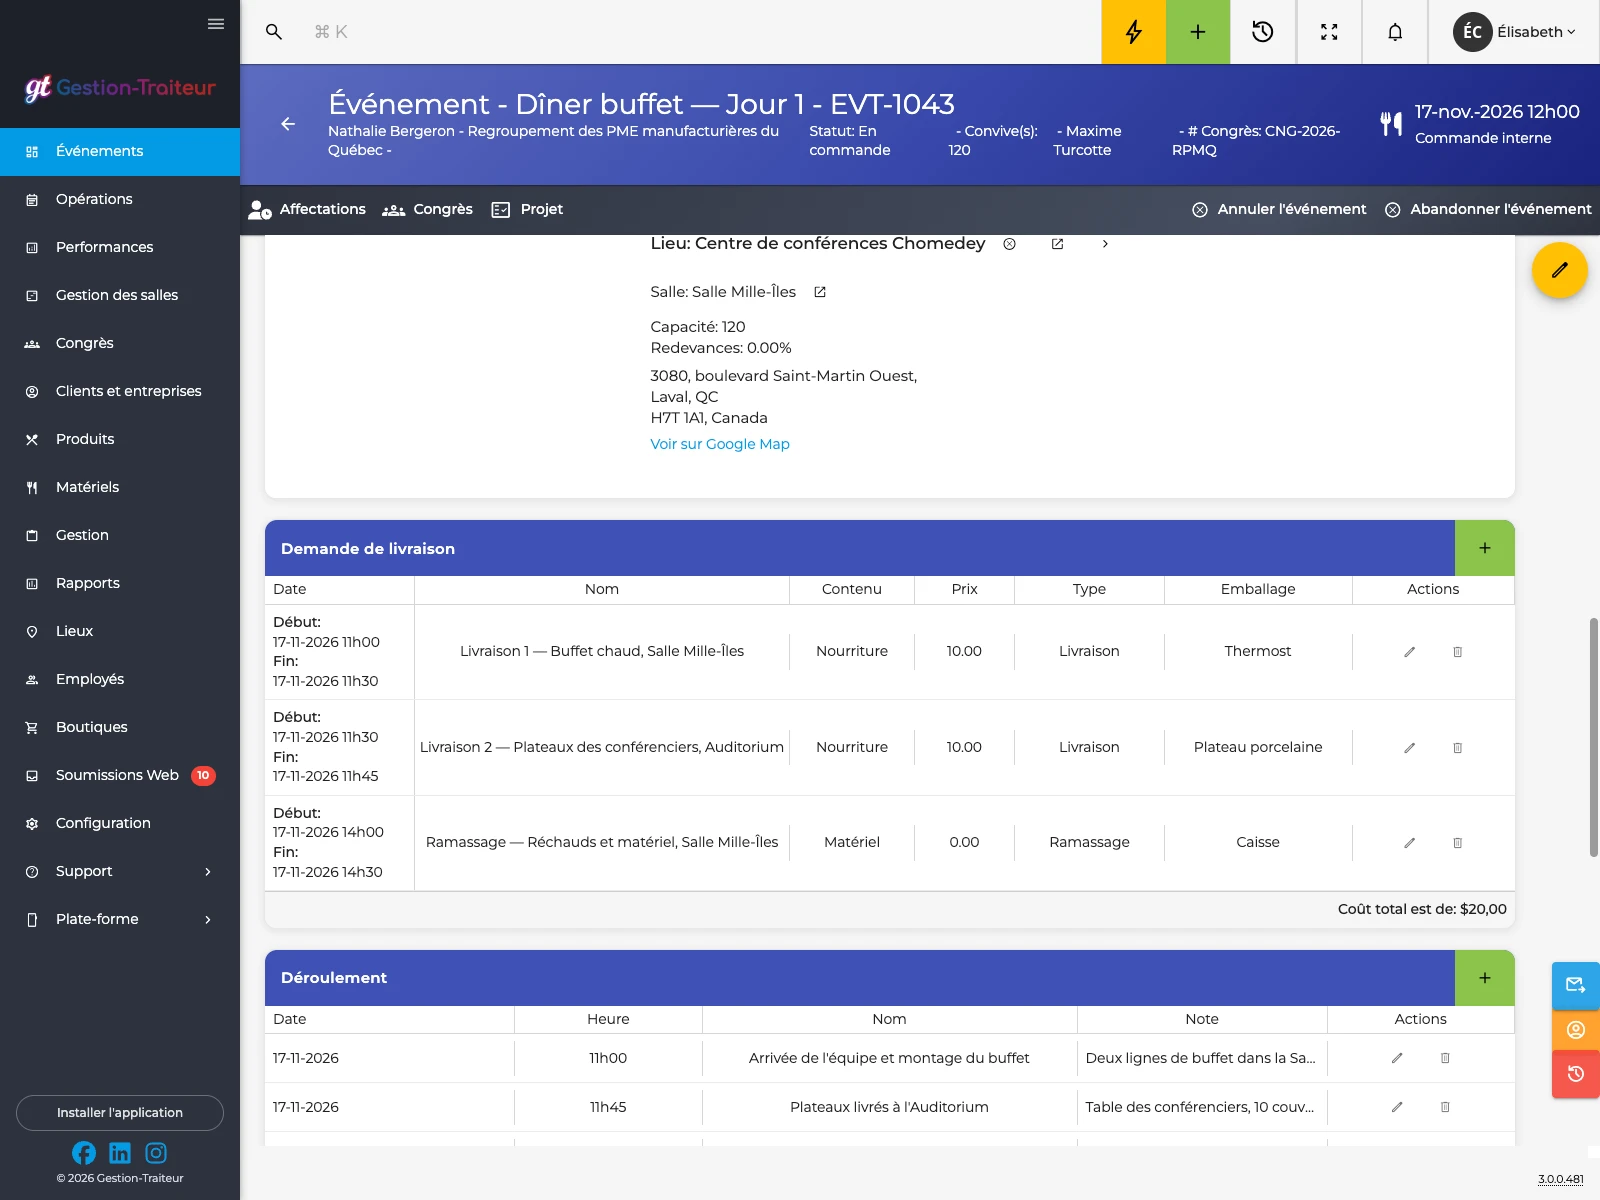1600x1200 pixels.
Task: Open the LinkedIn page icon
Action: pyautogui.click(x=120, y=1153)
